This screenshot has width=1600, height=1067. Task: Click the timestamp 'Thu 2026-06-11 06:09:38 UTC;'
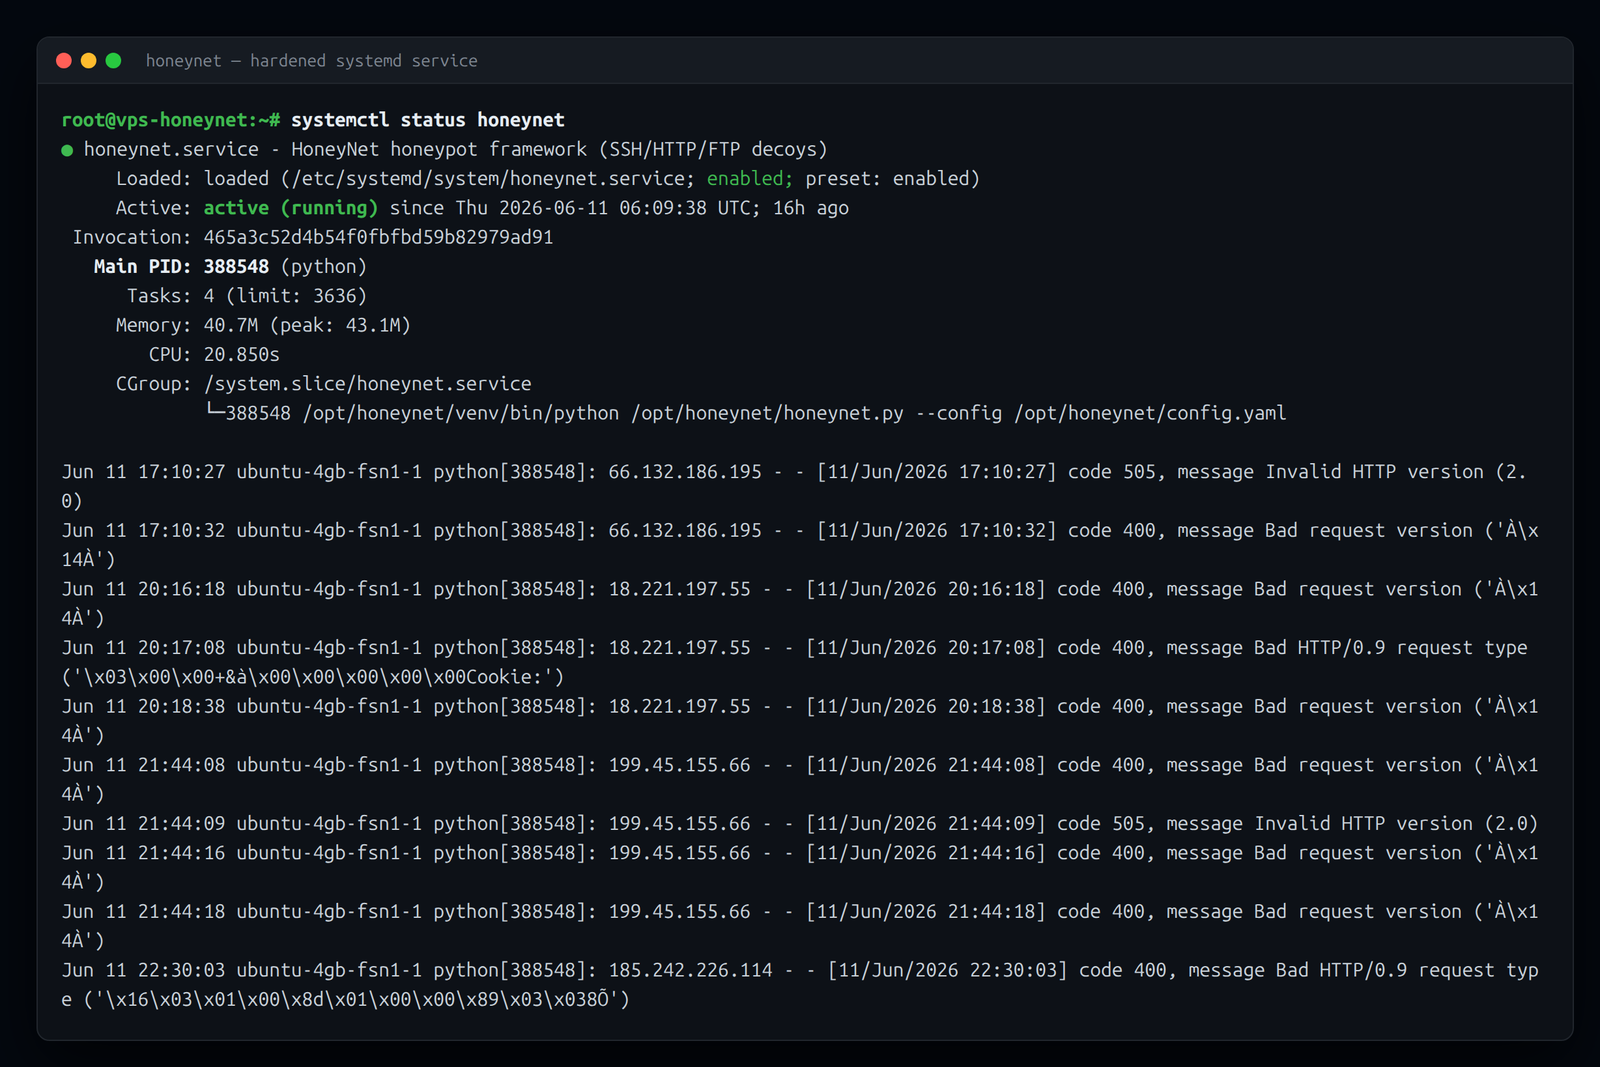coord(608,208)
